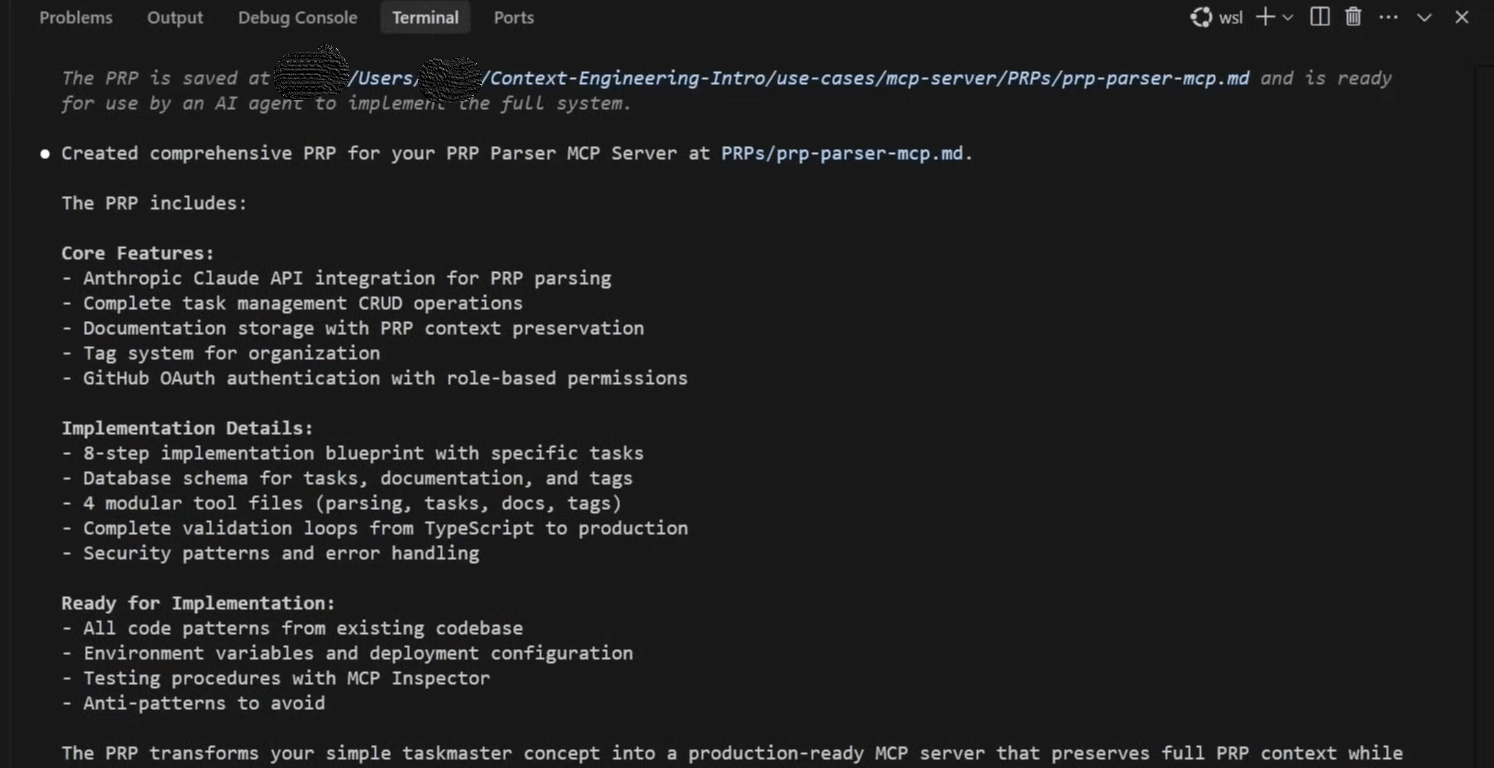Screen dimensions: 1494x768
Task: Open the Debug Console tab
Action: [x=297, y=18]
